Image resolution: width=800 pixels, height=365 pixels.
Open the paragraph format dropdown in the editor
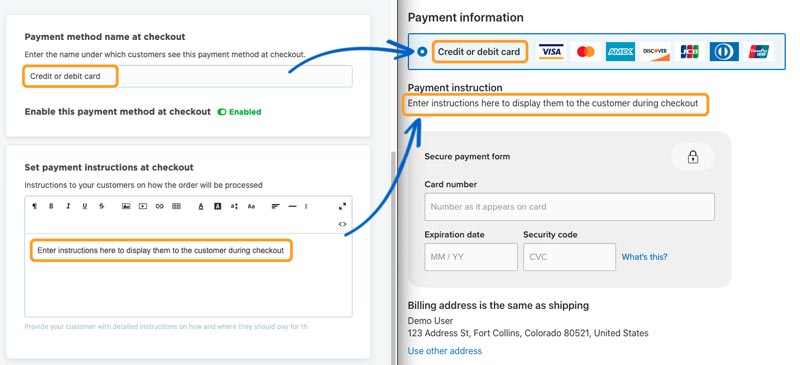[x=35, y=206]
